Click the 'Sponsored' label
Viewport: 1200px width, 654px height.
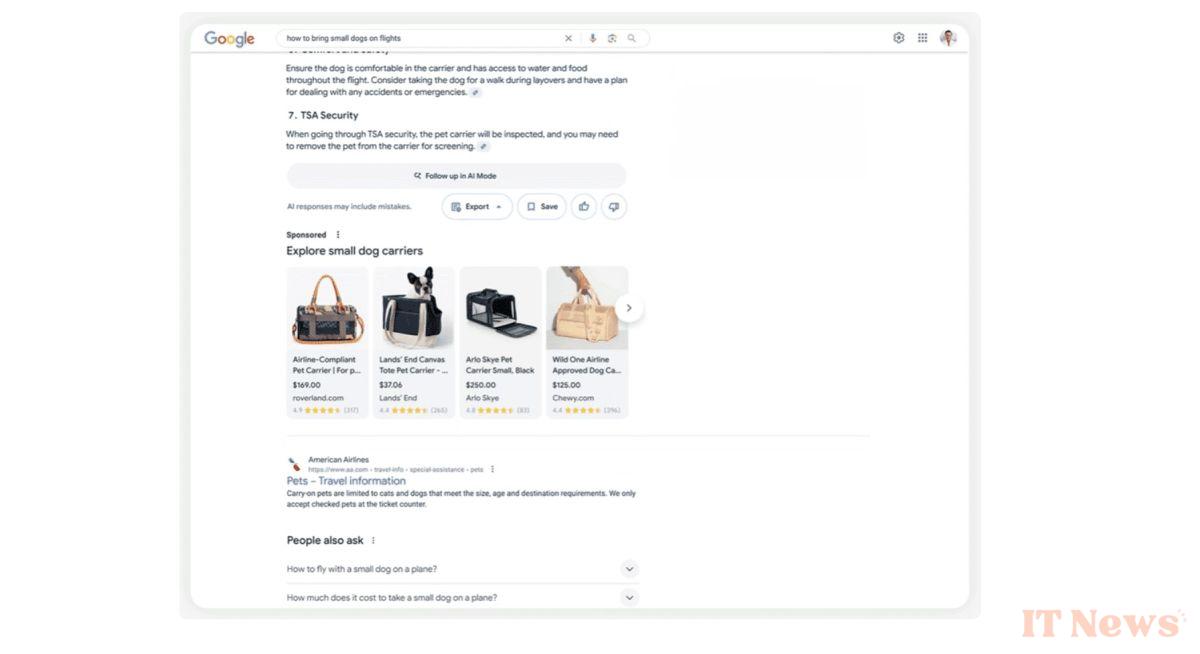coord(307,235)
